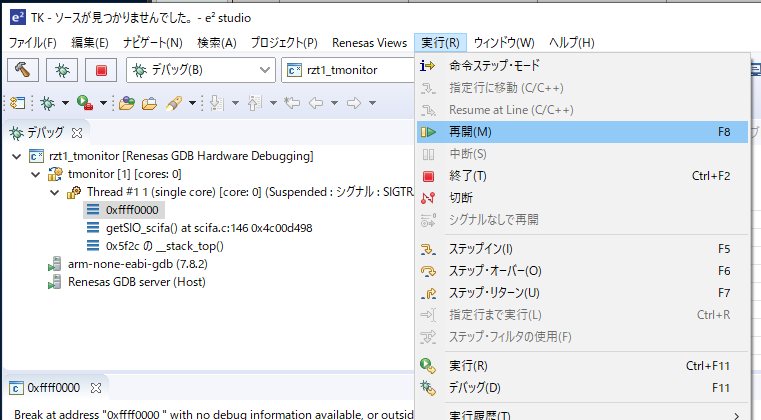Open the ウィンドウ(W) menu
Image resolution: width=761 pixels, height=420 pixels.
(x=504, y=43)
